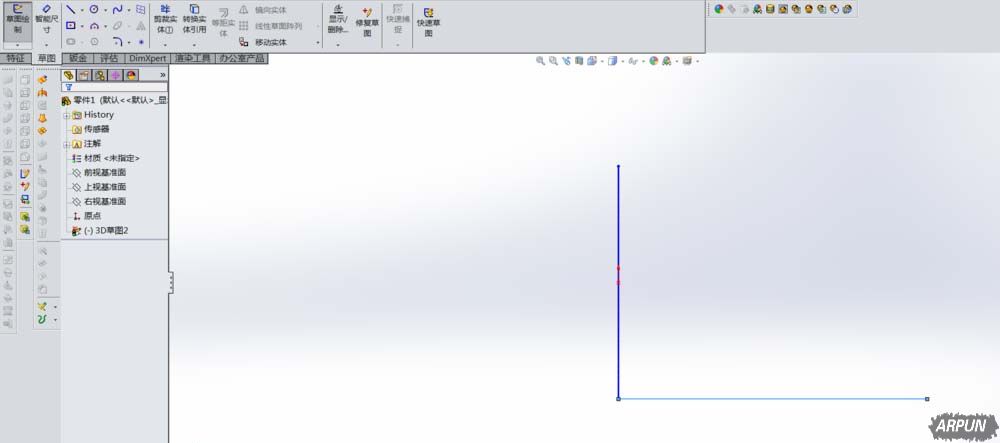Viewport: 1000px width, 443px height.
Task: Open the PropertyManager panel tab
Action: coord(84,75)
